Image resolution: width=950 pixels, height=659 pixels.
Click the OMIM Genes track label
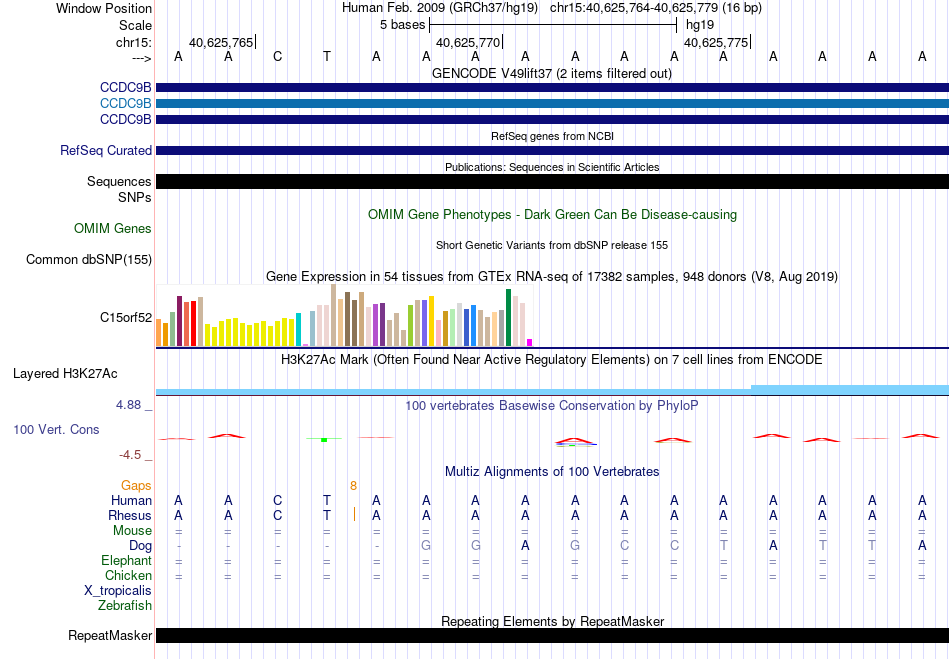click(113, 228)
